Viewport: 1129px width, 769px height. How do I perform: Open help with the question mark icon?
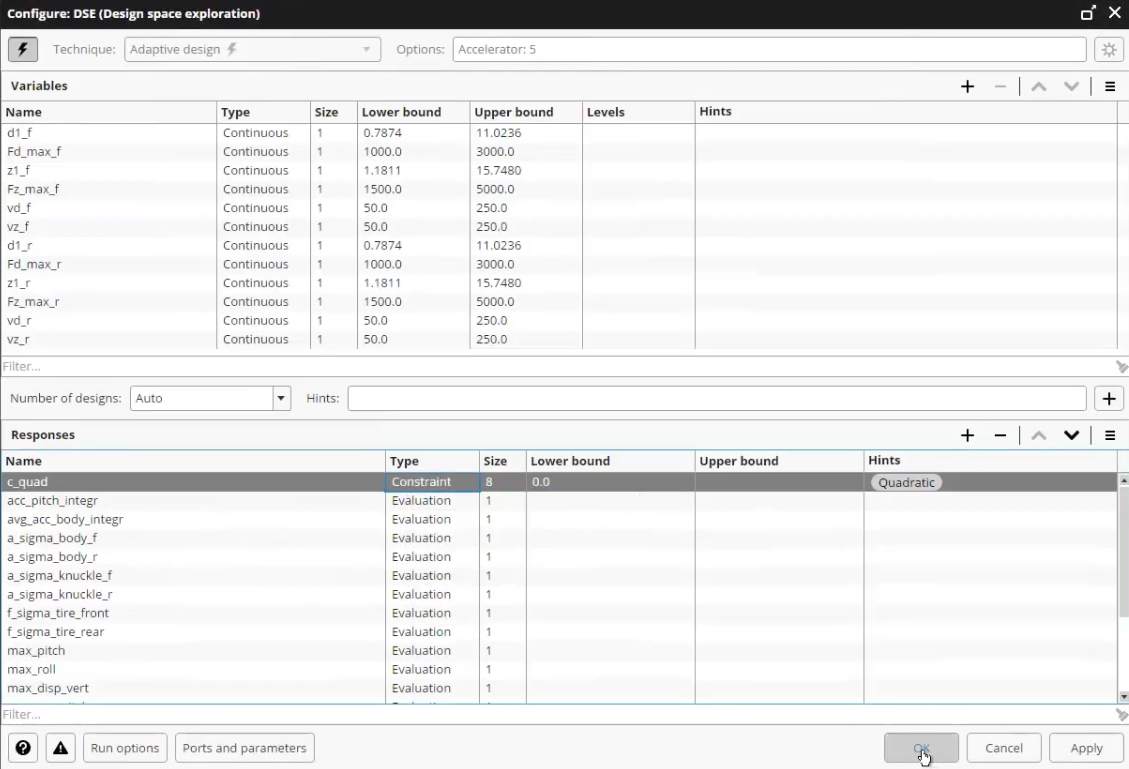pyautogui.click(x=23, y=747)
